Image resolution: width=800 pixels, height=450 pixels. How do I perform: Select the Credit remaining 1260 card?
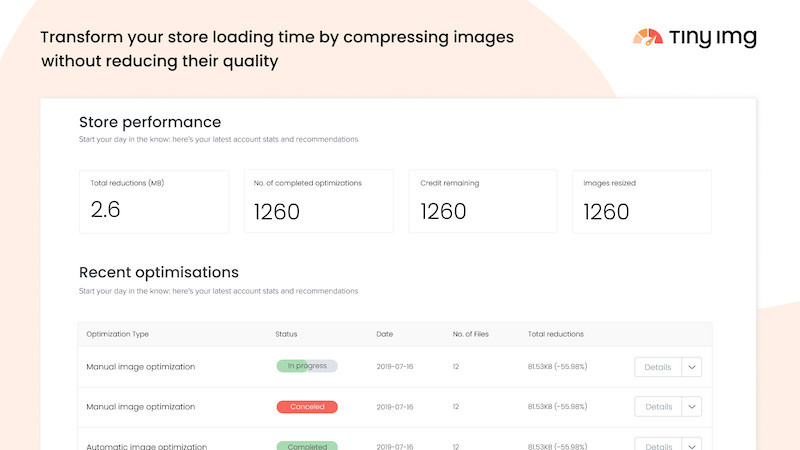point(483,202)
